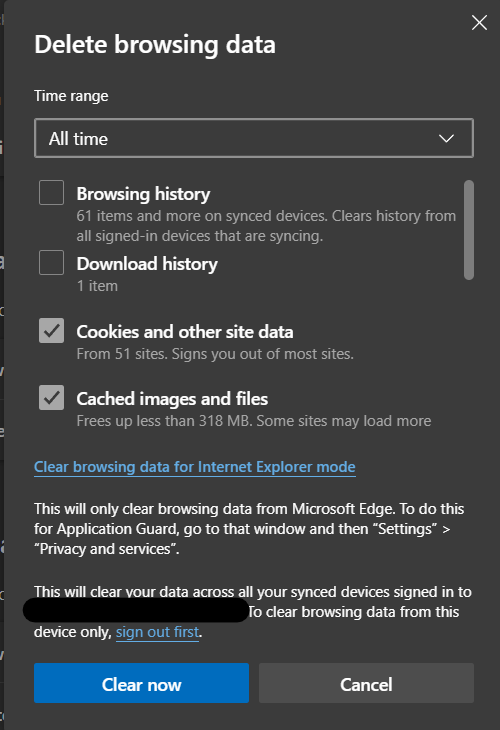
Task: Cancel the delete browsing data dialog
Action: coord(366,683)
